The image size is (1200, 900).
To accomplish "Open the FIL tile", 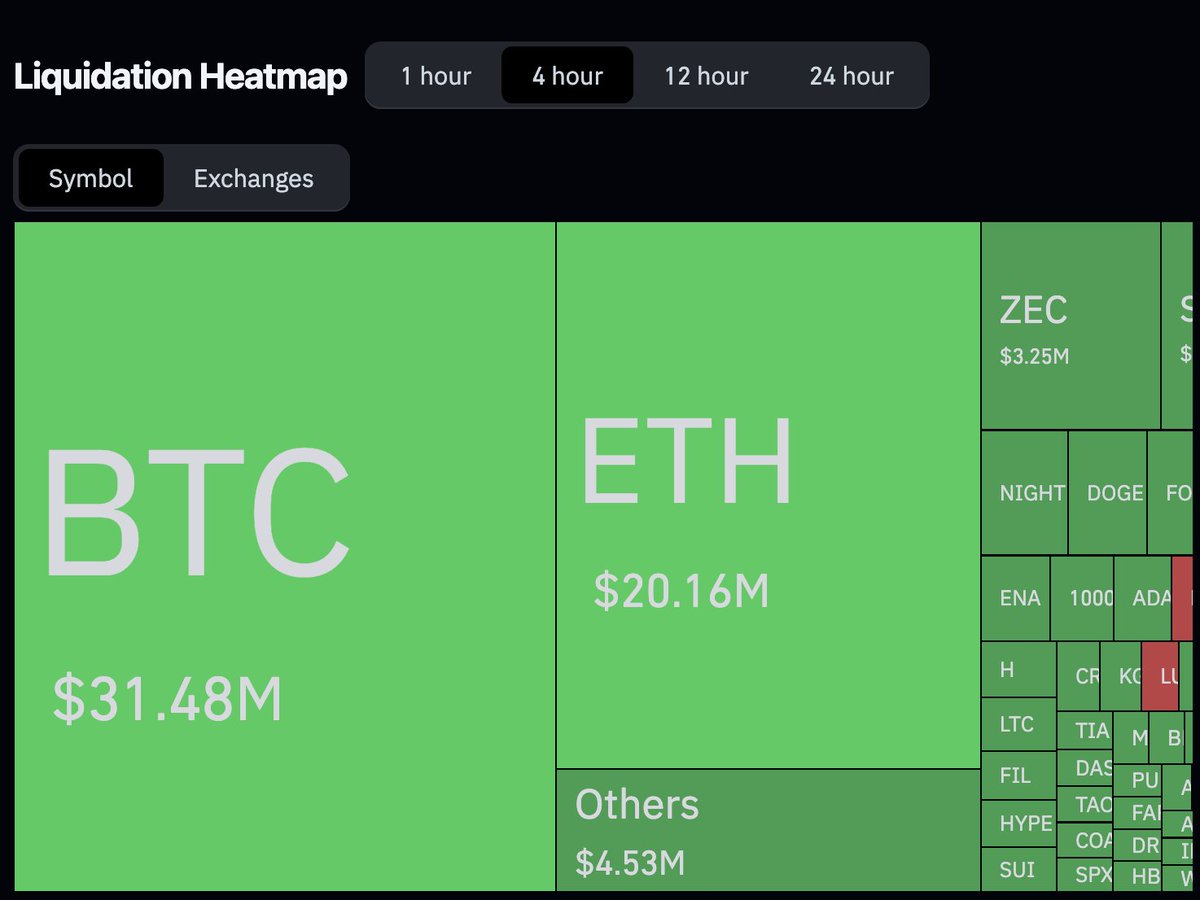I will (x=1019, y=775).
